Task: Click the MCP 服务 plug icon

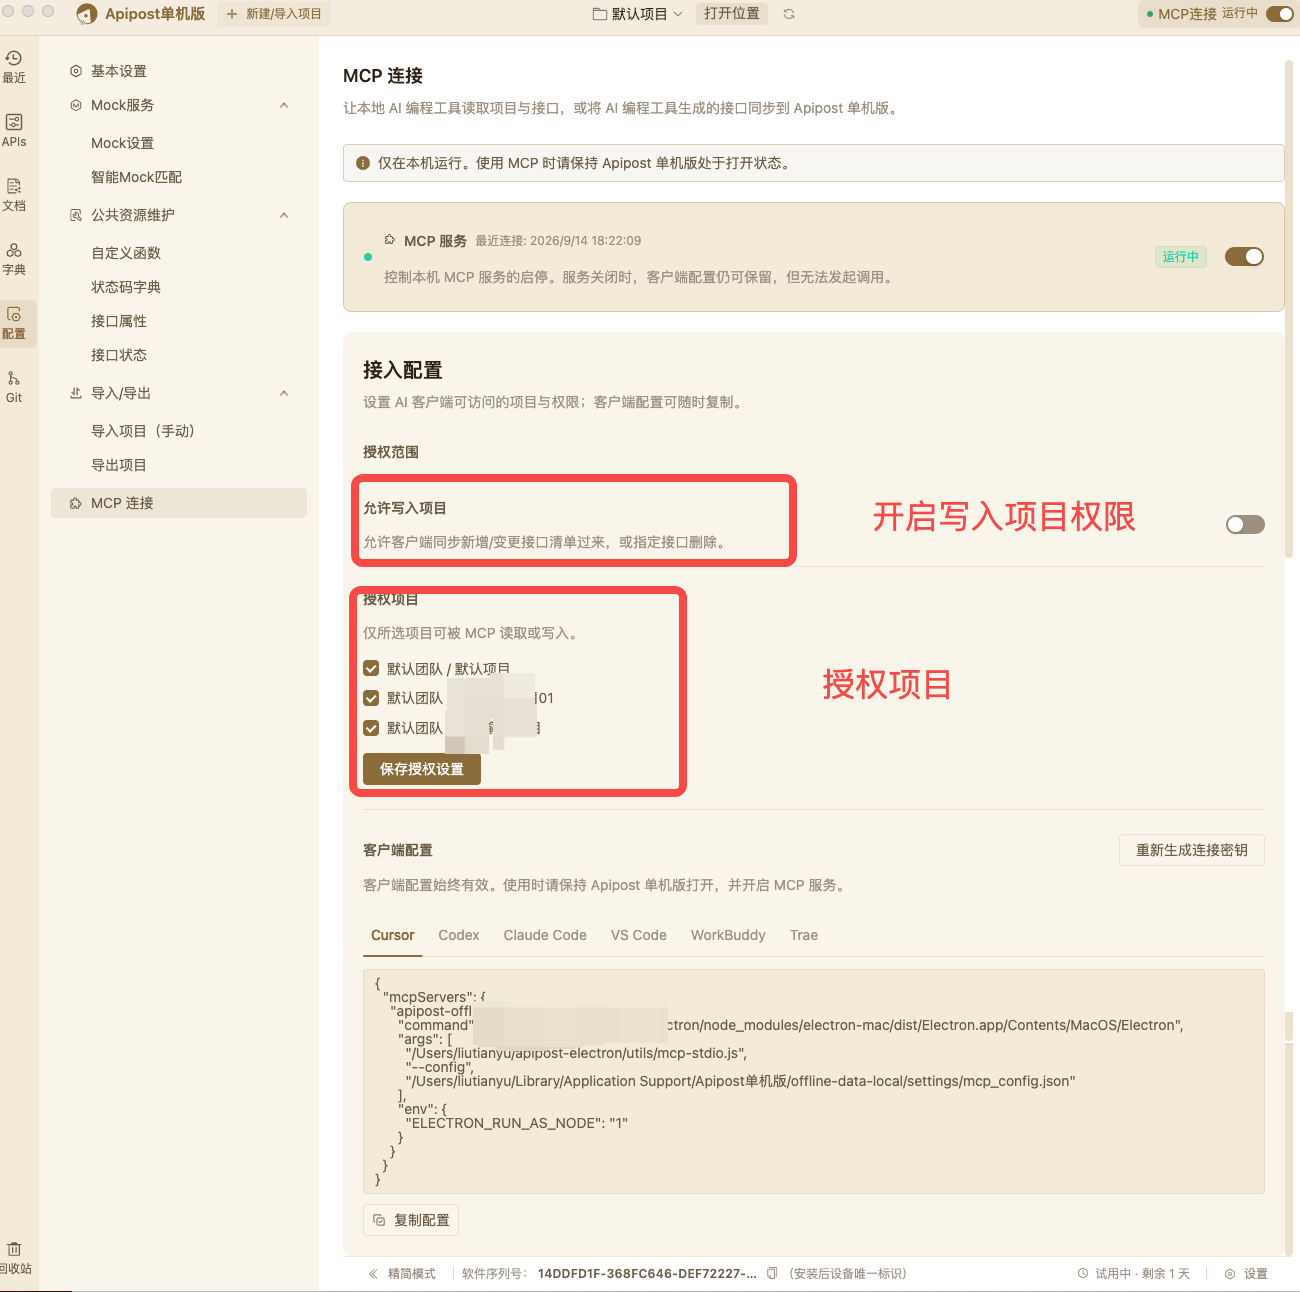Action: (390, 240)
